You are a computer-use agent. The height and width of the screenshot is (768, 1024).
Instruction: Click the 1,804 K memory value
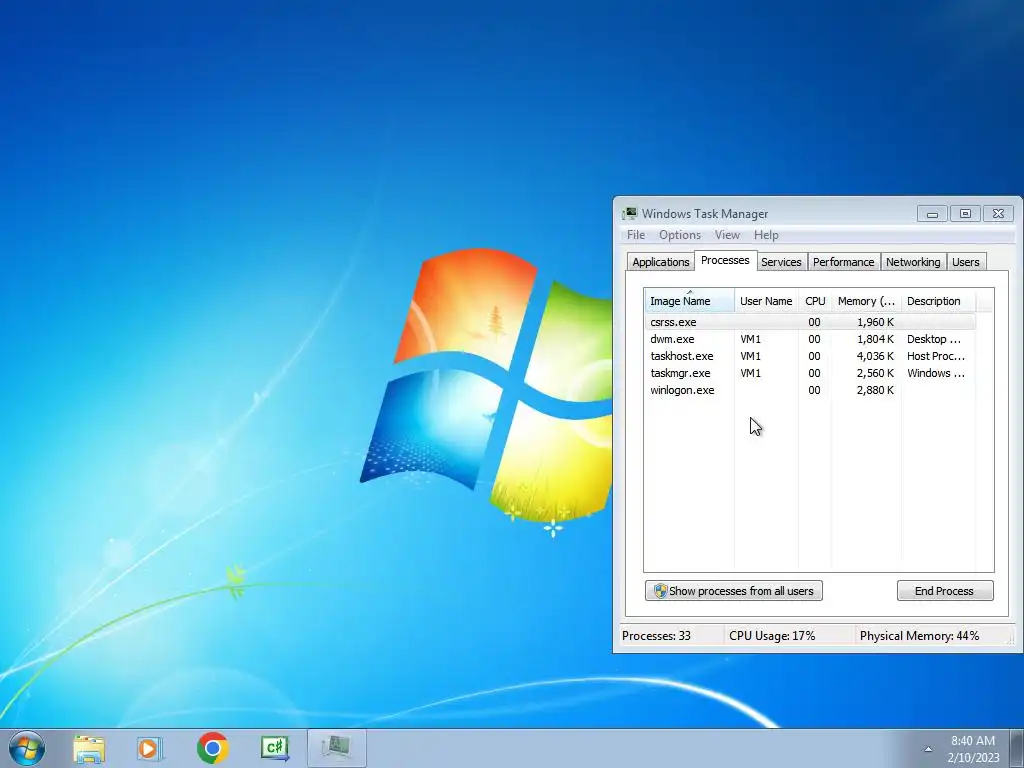point(875,339)
